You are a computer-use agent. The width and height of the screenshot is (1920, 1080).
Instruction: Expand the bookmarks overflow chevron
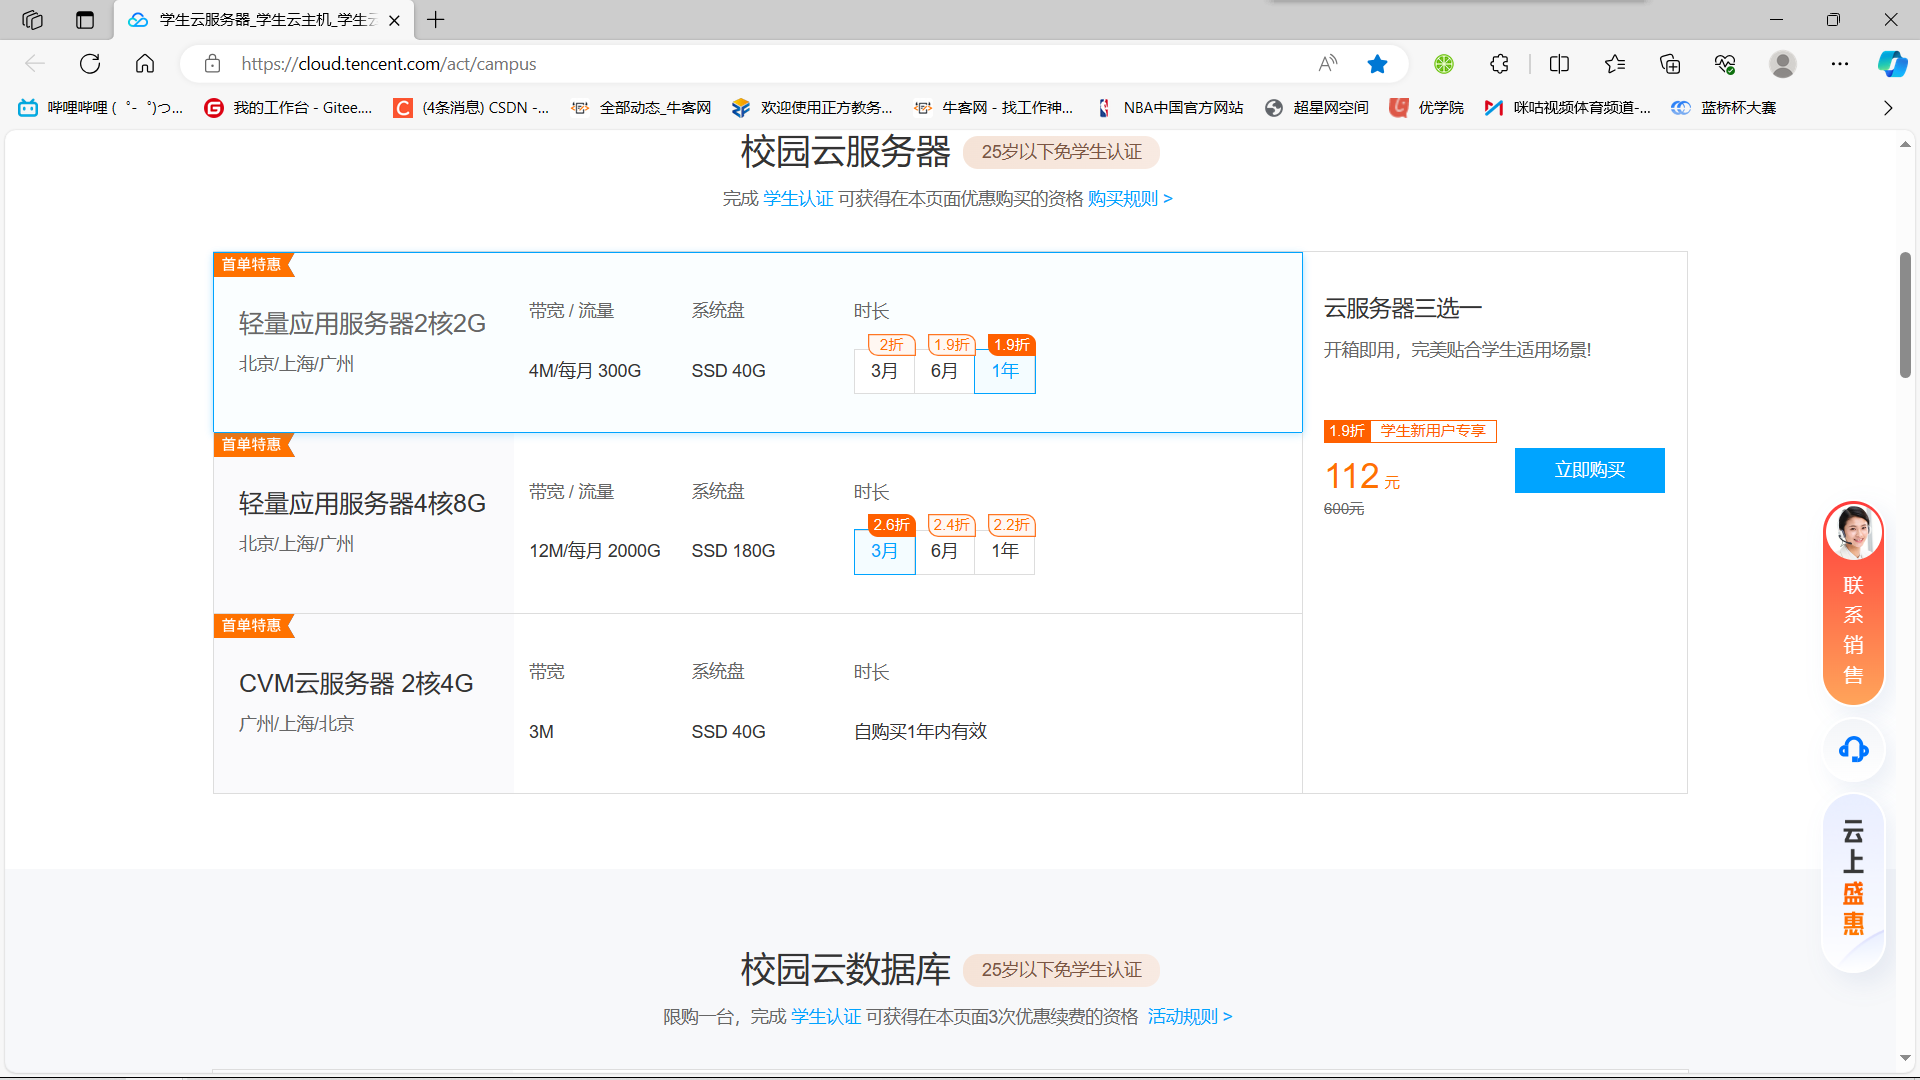1888,108
